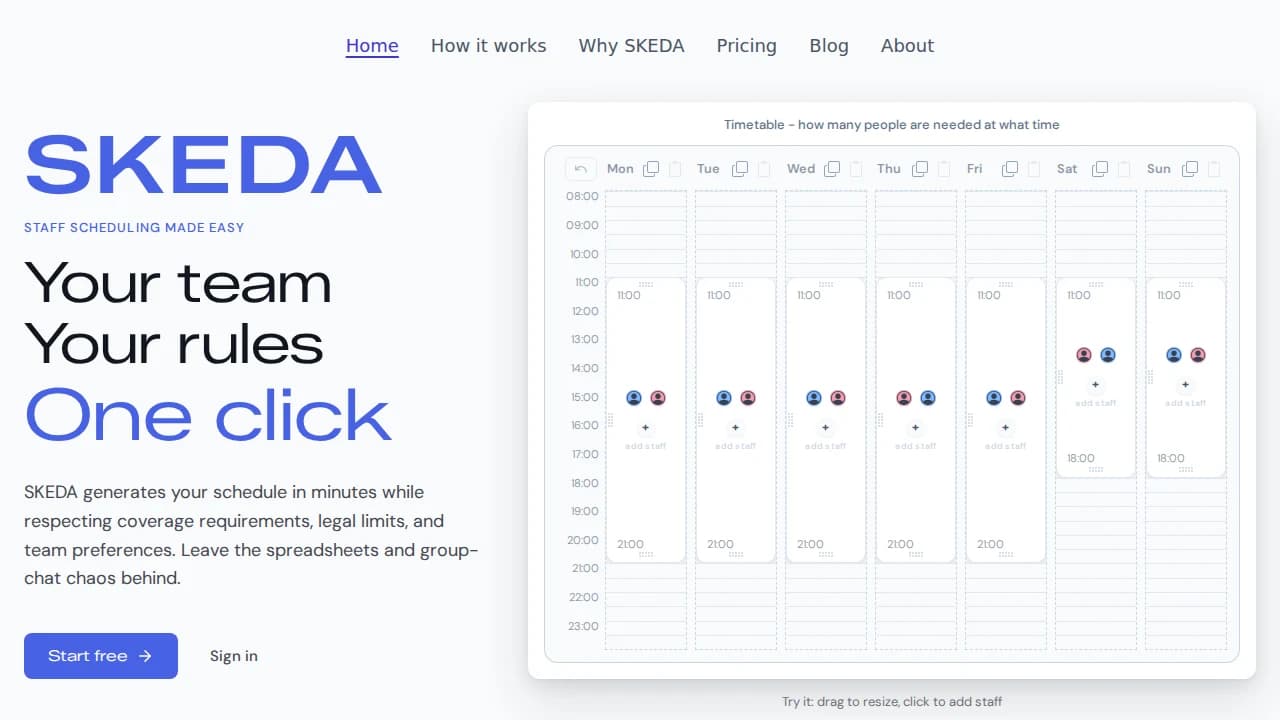Navigate to the How it works section

[488, 45]
